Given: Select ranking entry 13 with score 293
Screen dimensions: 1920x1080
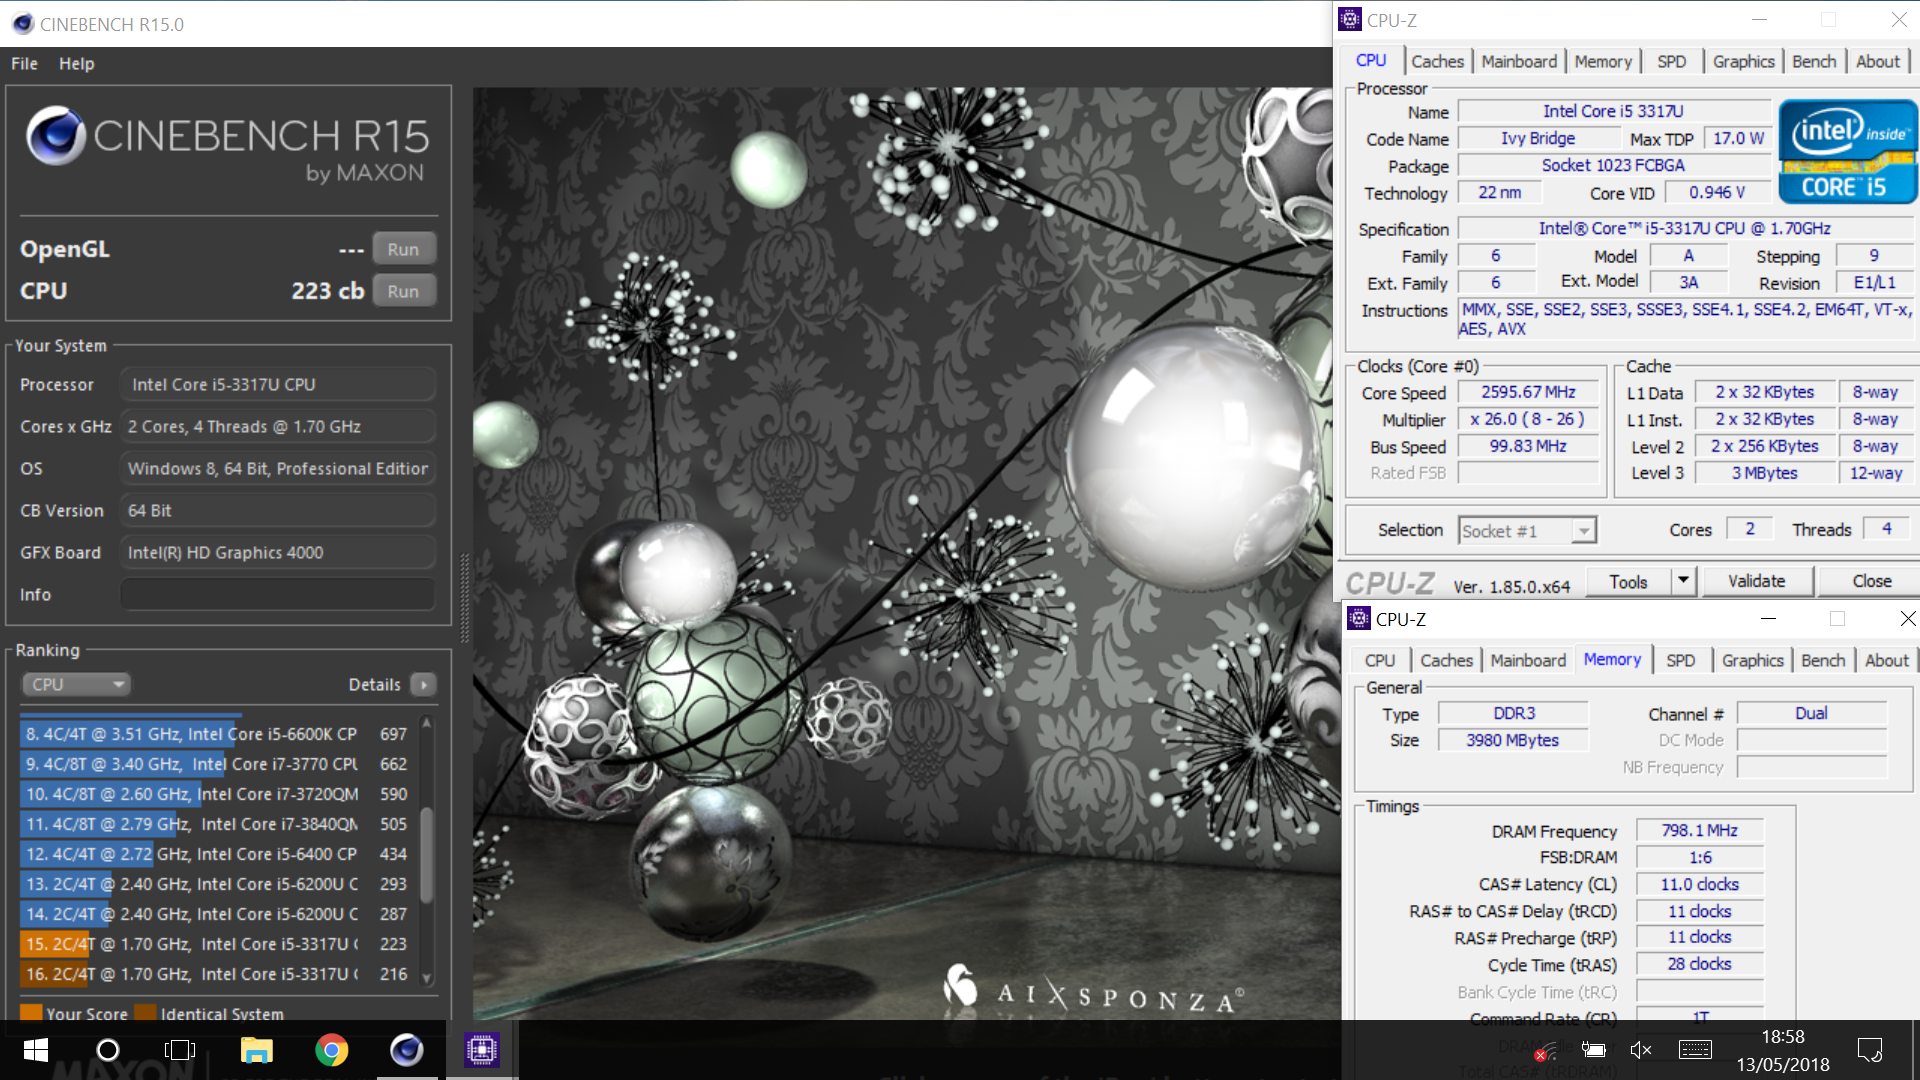Looking at the screenshot, I should 218,884.
